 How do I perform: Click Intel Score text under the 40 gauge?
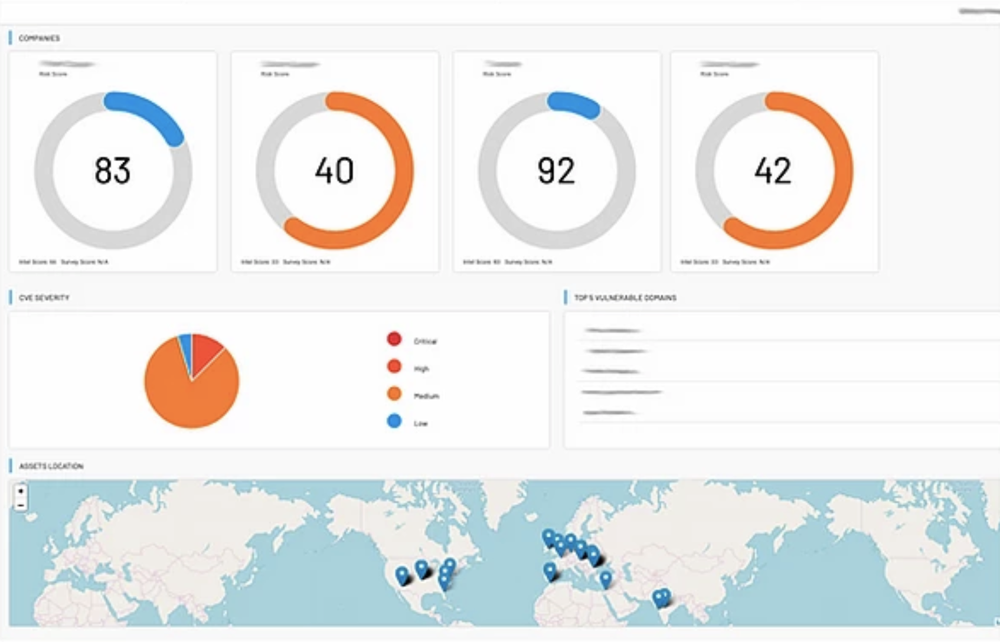(x=260, y=262)
